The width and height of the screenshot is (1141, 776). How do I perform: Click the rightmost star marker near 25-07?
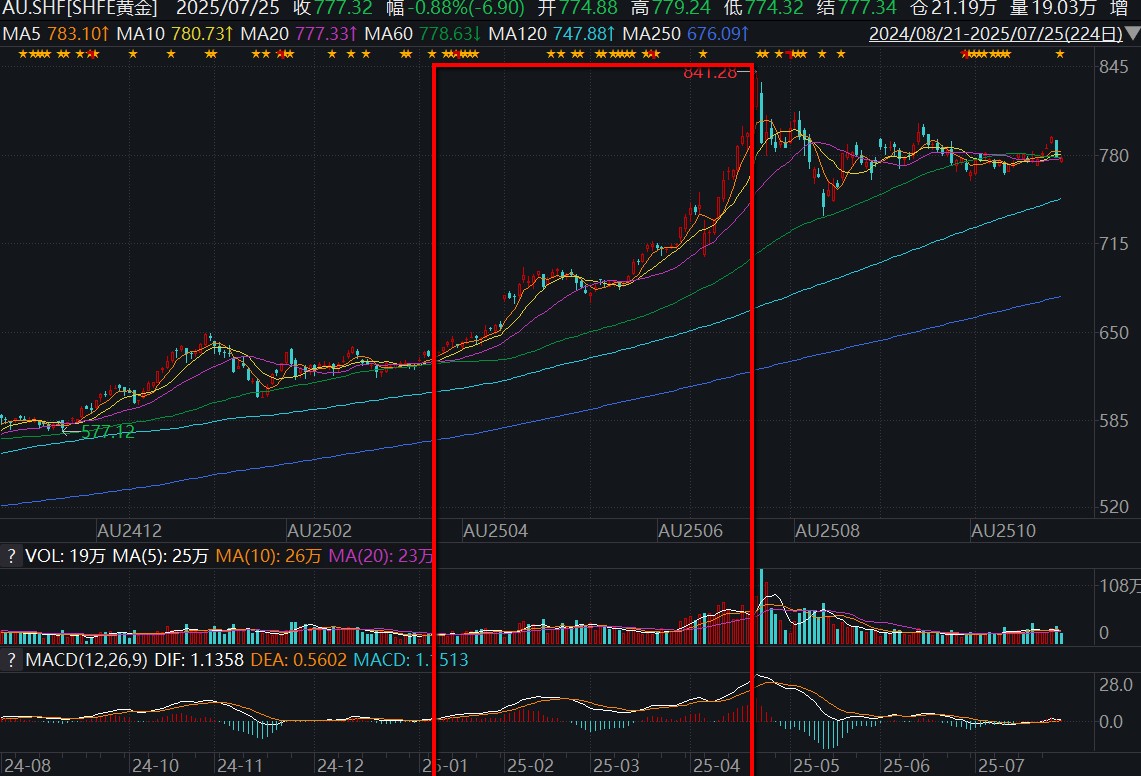[x=1060, y=55]
